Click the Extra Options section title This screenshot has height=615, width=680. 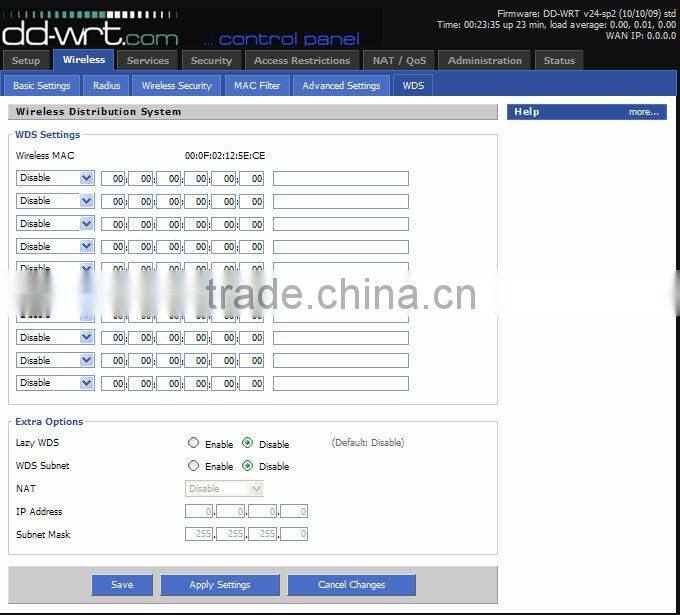click(x=49, y=422)
